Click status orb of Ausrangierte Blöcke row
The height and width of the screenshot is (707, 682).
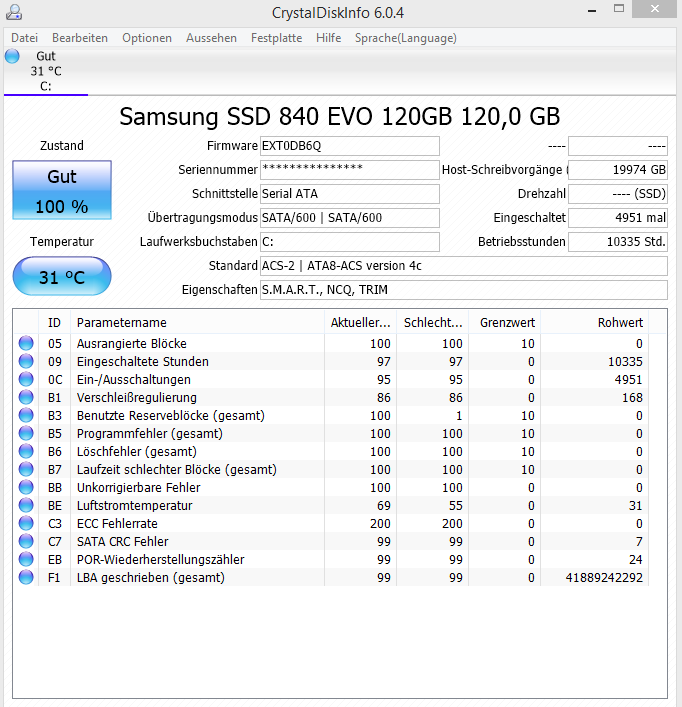coord(26,343)
